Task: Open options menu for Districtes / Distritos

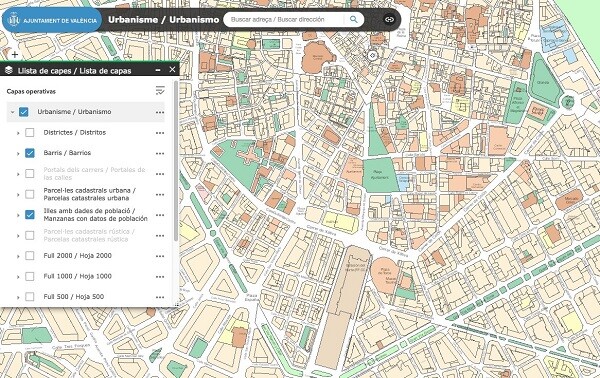Action: coord(160,133)
